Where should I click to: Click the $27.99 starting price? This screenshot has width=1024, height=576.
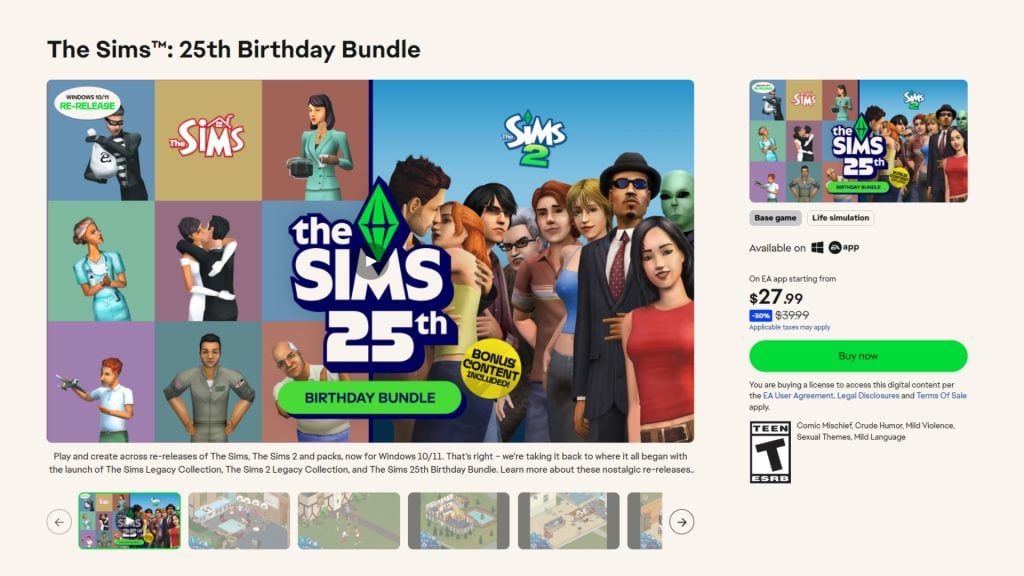[x=775, y=297]
